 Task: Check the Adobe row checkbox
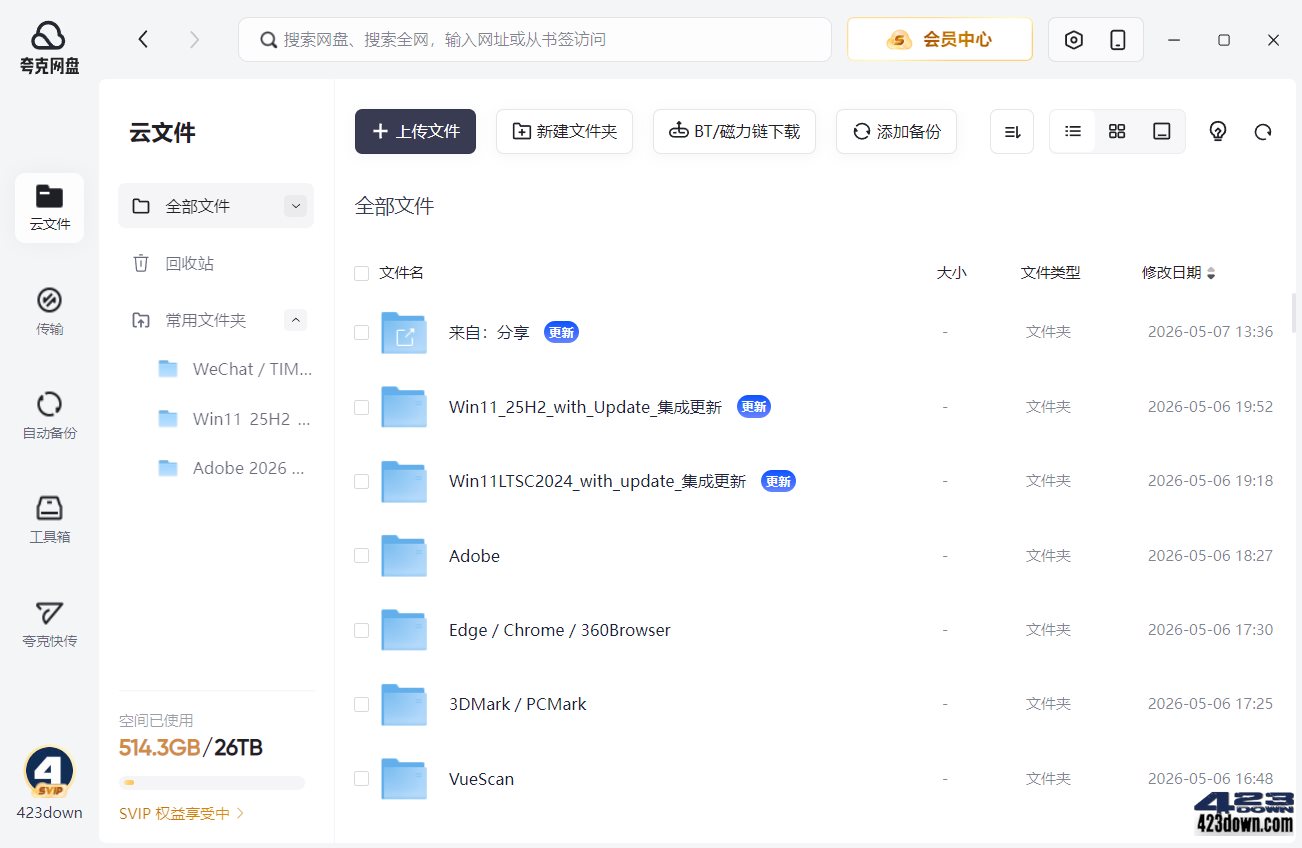[x=361, y=556]
